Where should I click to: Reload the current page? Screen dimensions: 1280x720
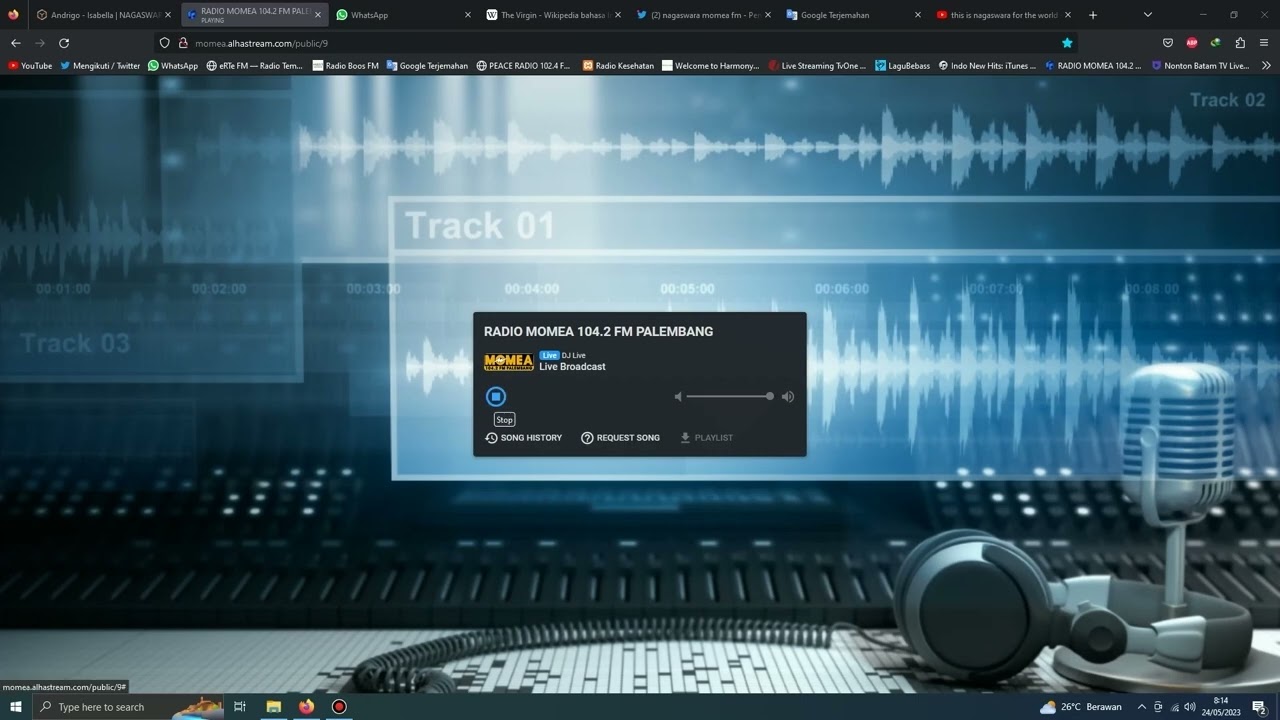tap(64, 43)
